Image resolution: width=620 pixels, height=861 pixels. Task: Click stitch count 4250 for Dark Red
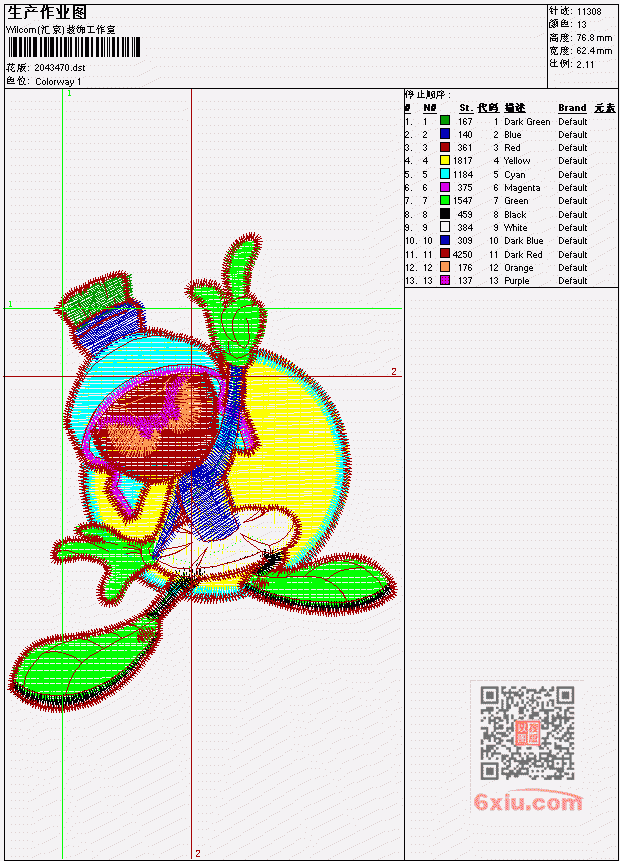pyautogui.click(x=462, y=254)
